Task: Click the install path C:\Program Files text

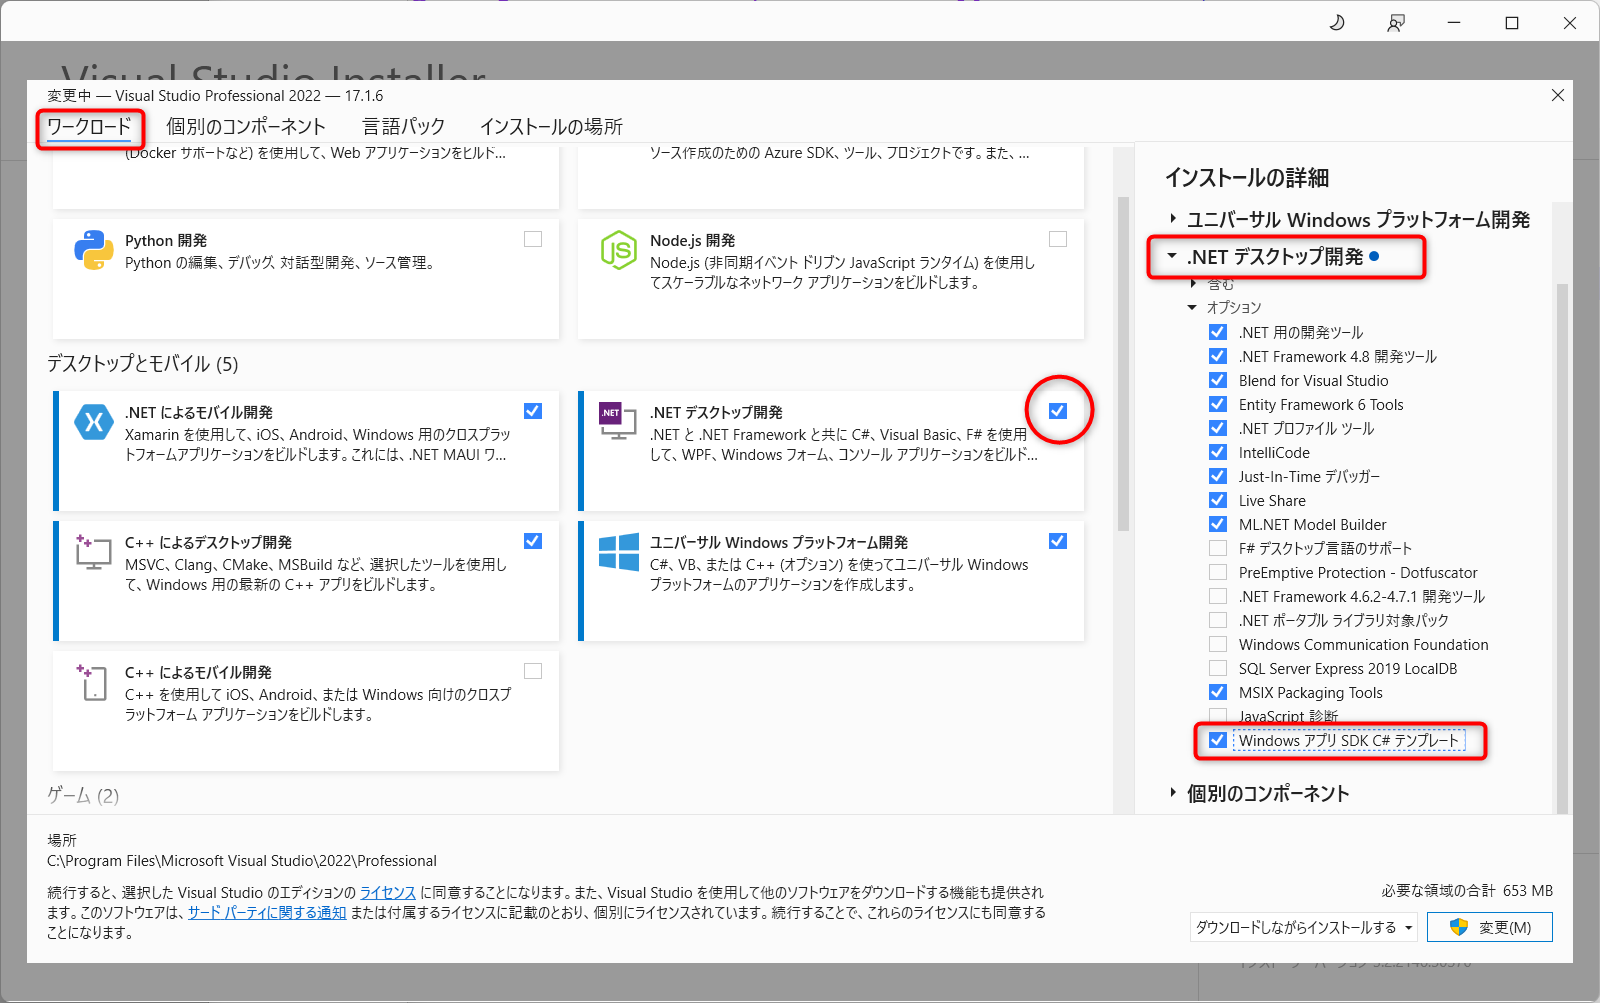Action: tap(242, 860)
